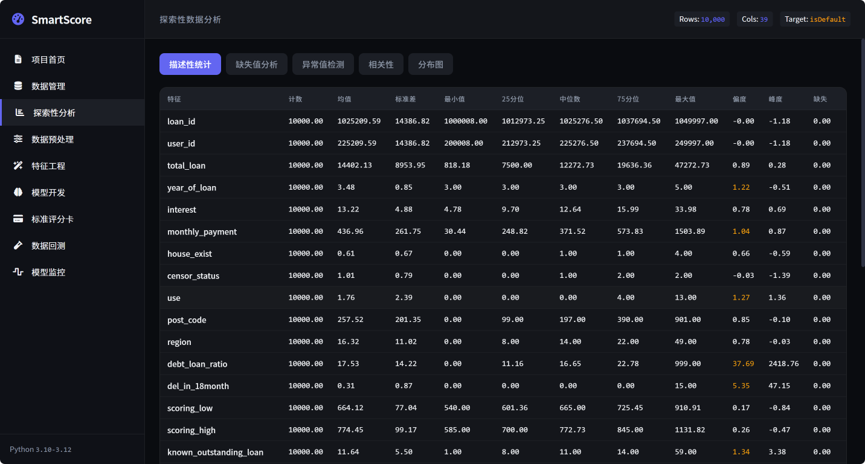865x464 pixels.
Task: Switch to 异常值检测 tab
Action: coord(323,64)
